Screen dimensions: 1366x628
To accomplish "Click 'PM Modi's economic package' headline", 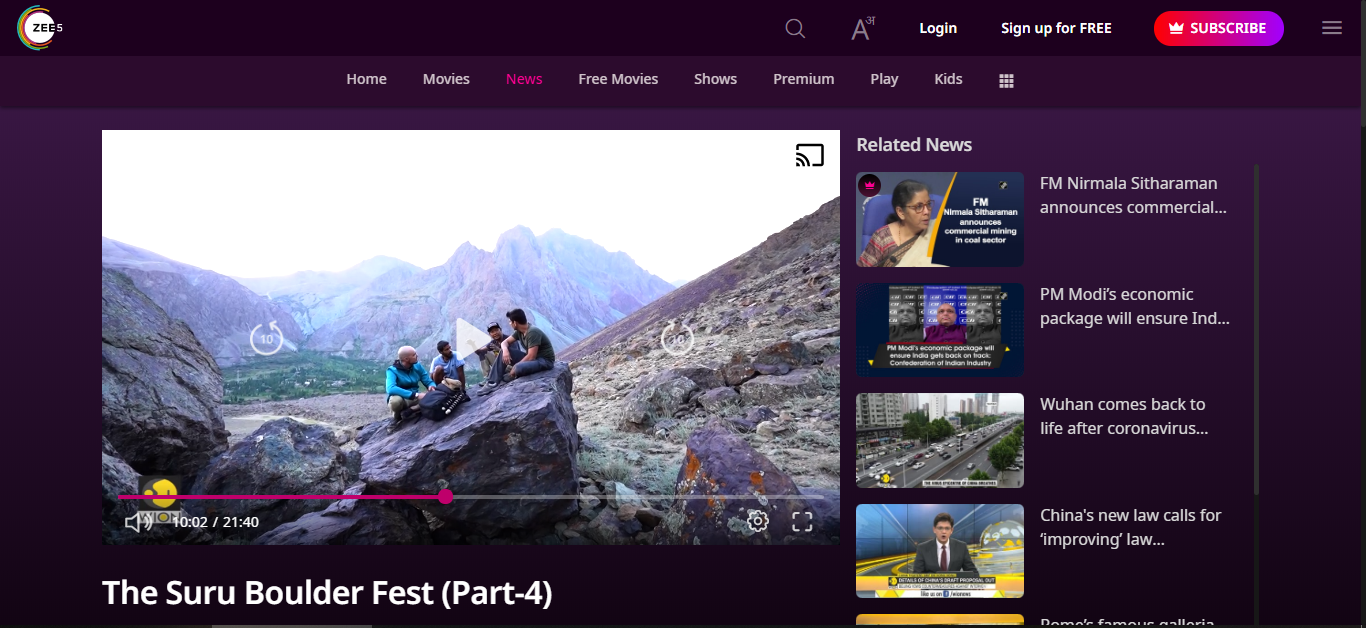I will point(1135,306).
